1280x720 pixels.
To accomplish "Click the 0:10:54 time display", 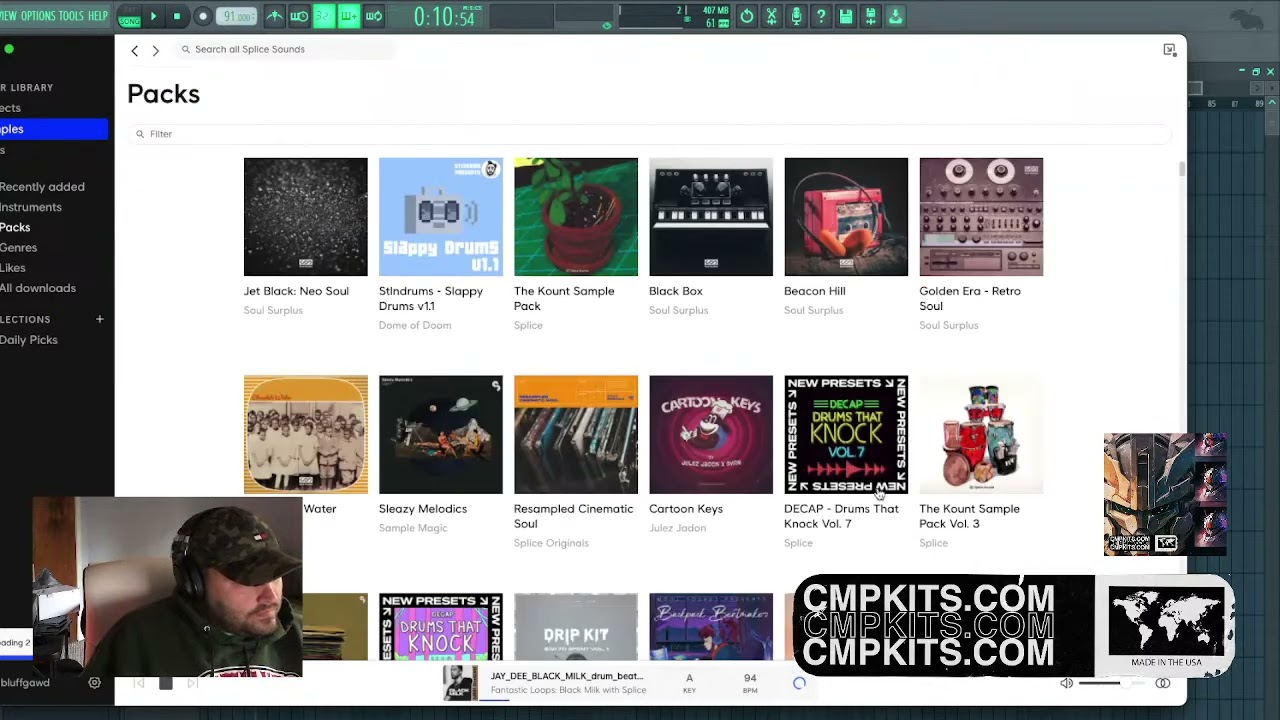I will coord(444,17).
